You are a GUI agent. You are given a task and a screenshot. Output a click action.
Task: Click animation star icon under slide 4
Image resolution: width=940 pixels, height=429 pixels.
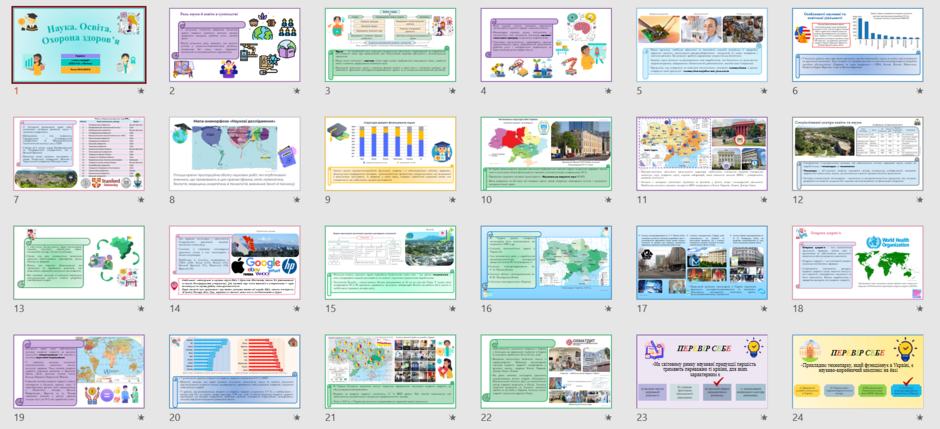pyautogui.click(x=608, y=91)
